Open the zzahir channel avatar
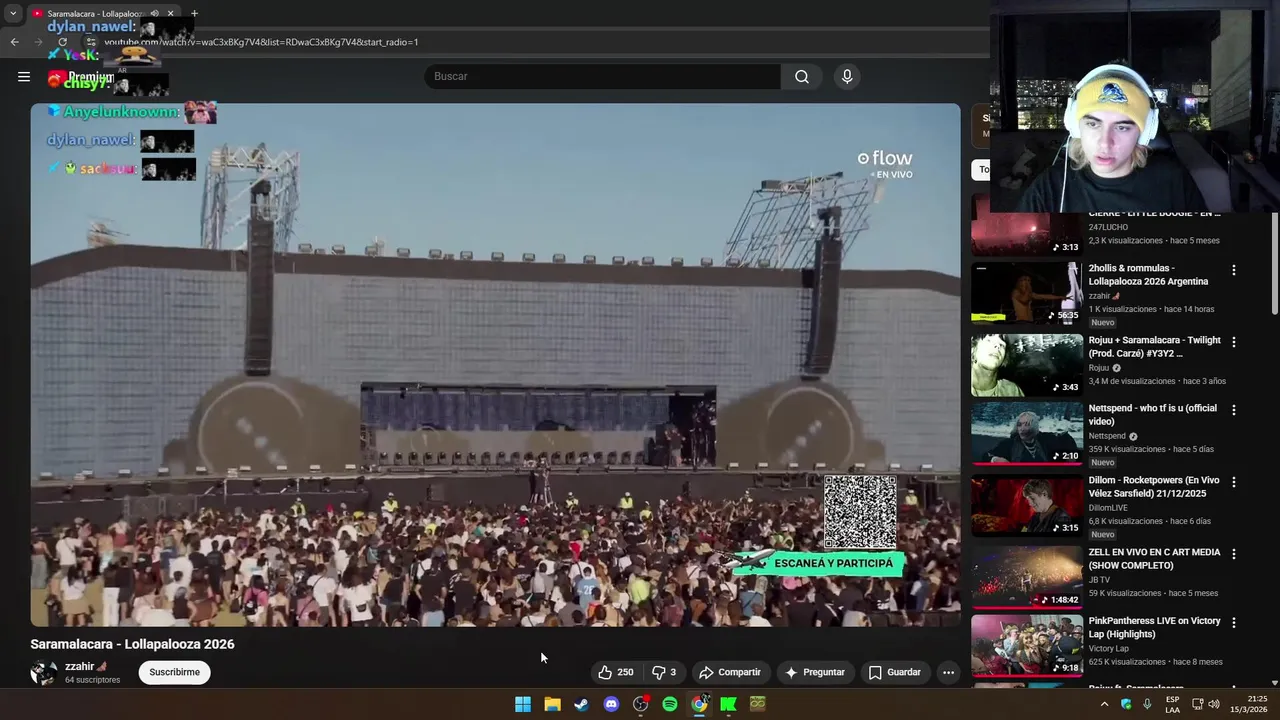The image size is (1280, 720). 44,672
